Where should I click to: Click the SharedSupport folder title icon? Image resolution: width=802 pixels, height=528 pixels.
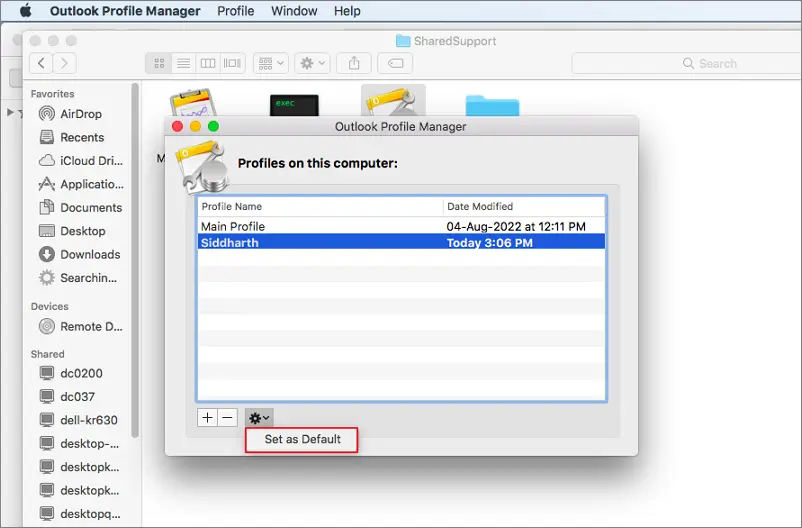point(403,41)
